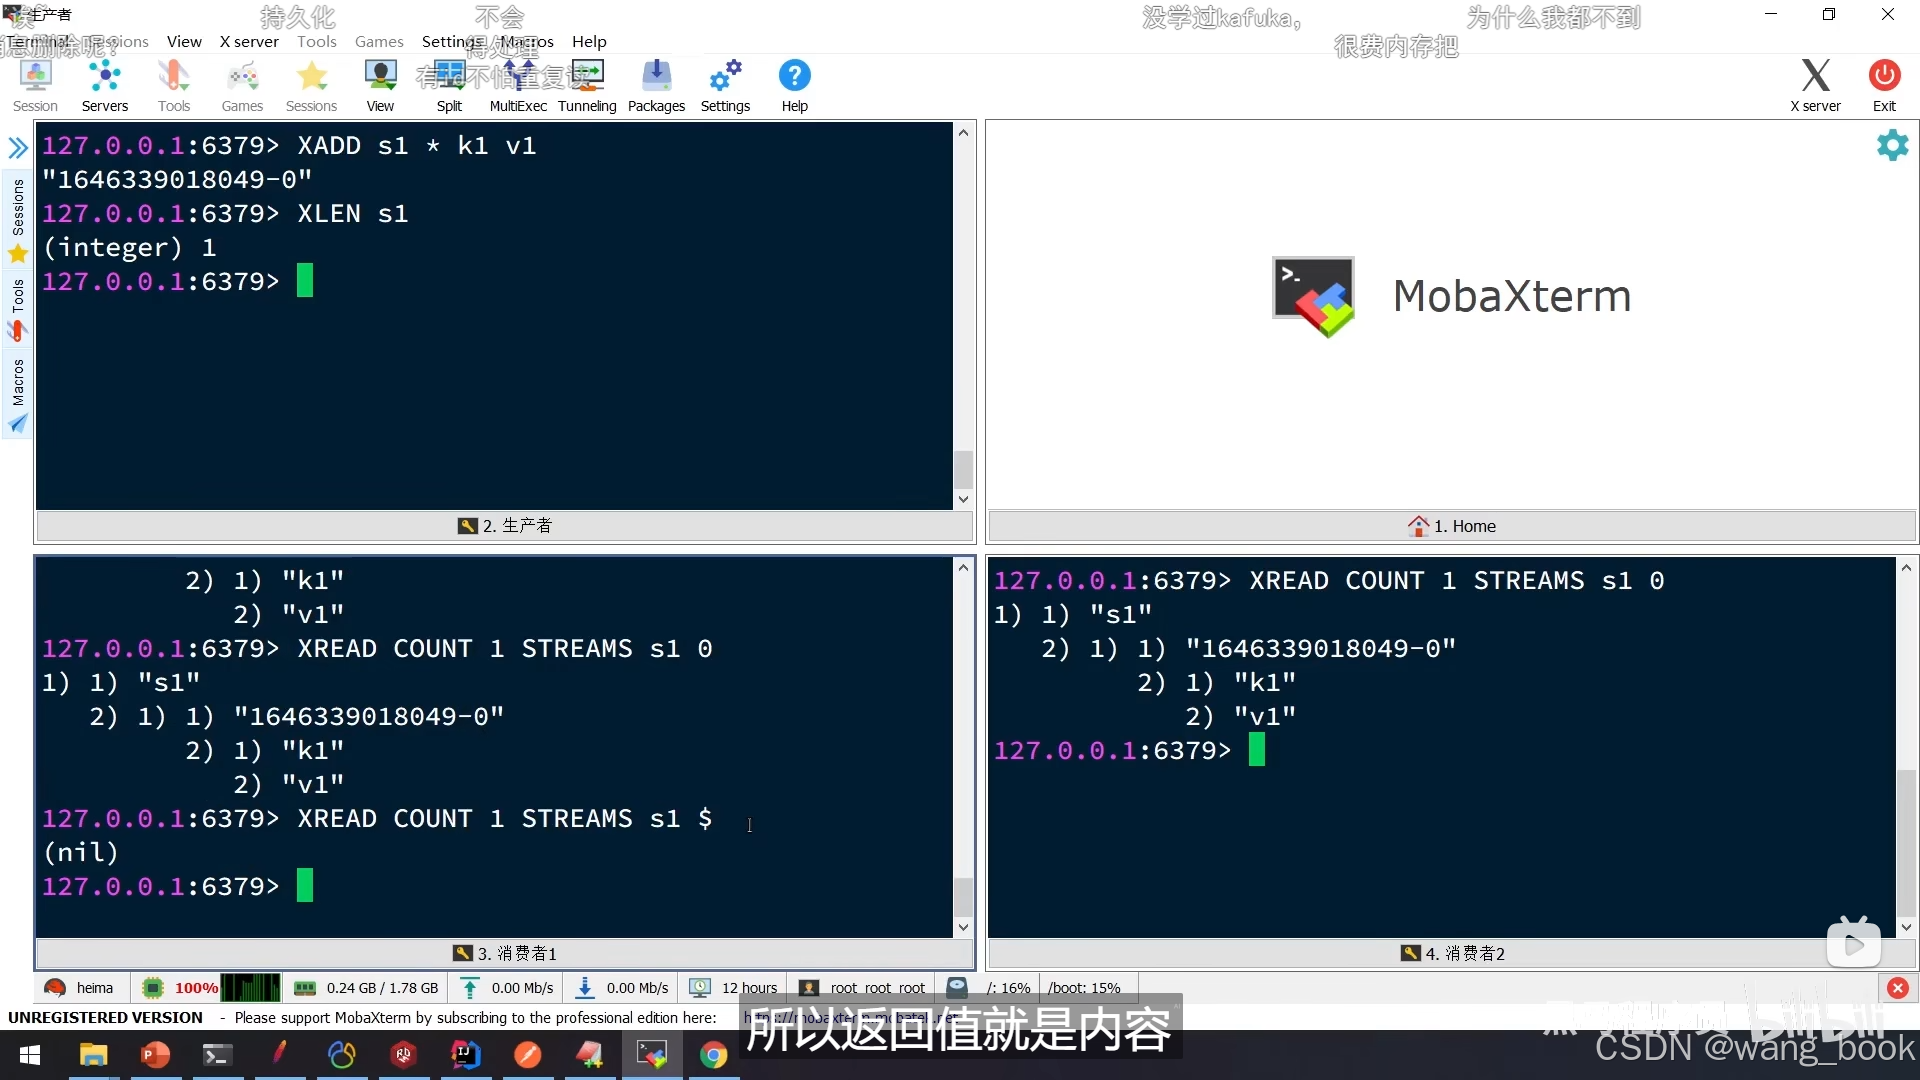
Task: Click scroll-up arrow in 消费者2 terminal
Action: point(1906,567)
